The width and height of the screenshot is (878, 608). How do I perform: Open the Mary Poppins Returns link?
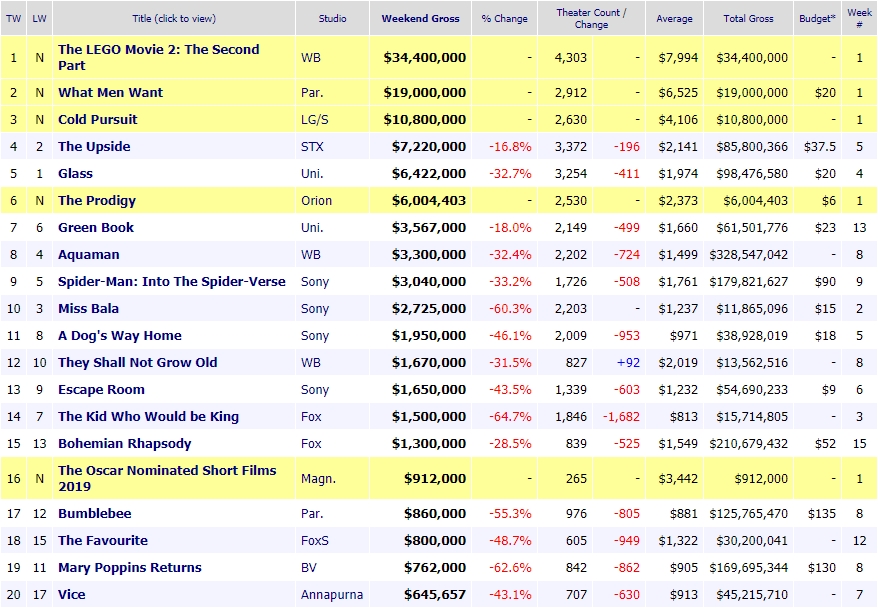point(130,567)
